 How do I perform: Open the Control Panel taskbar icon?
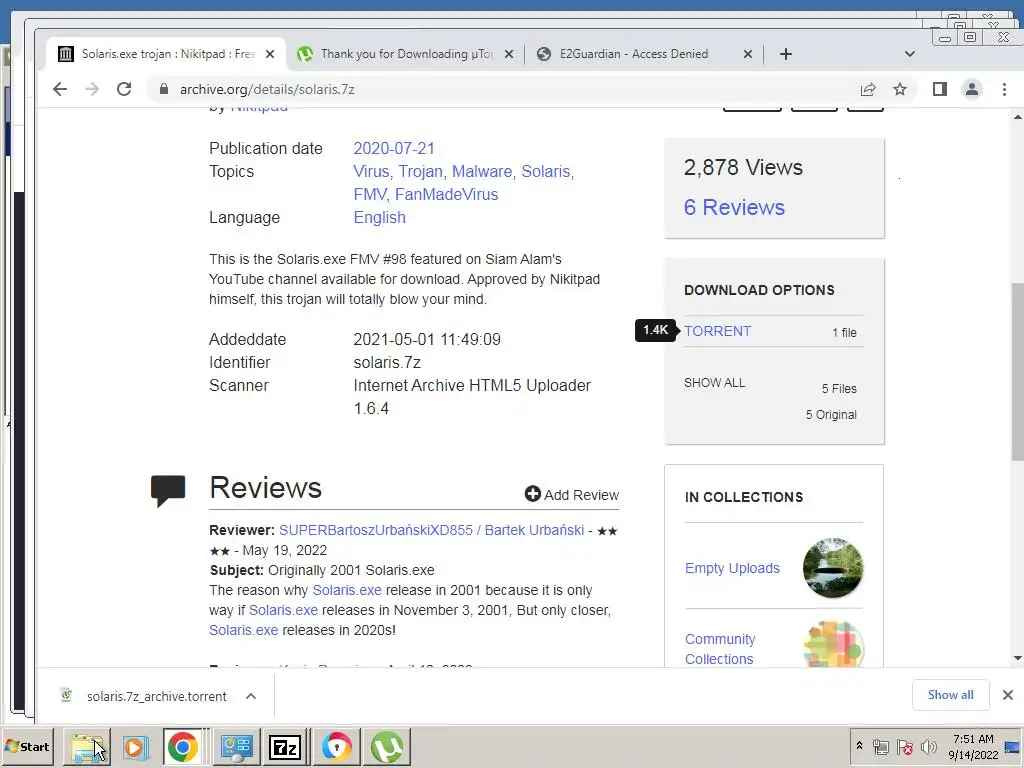pos(236,746)
